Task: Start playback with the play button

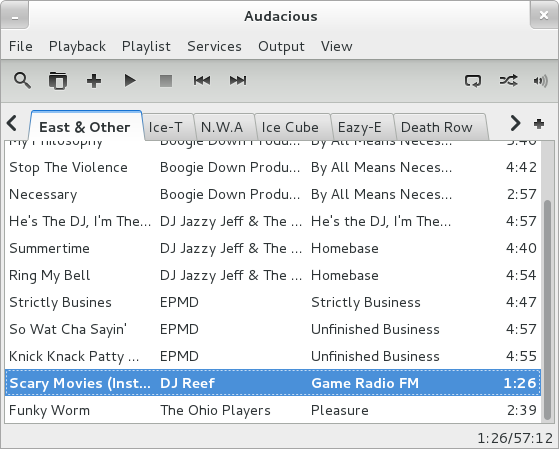Action: point(130,81)
